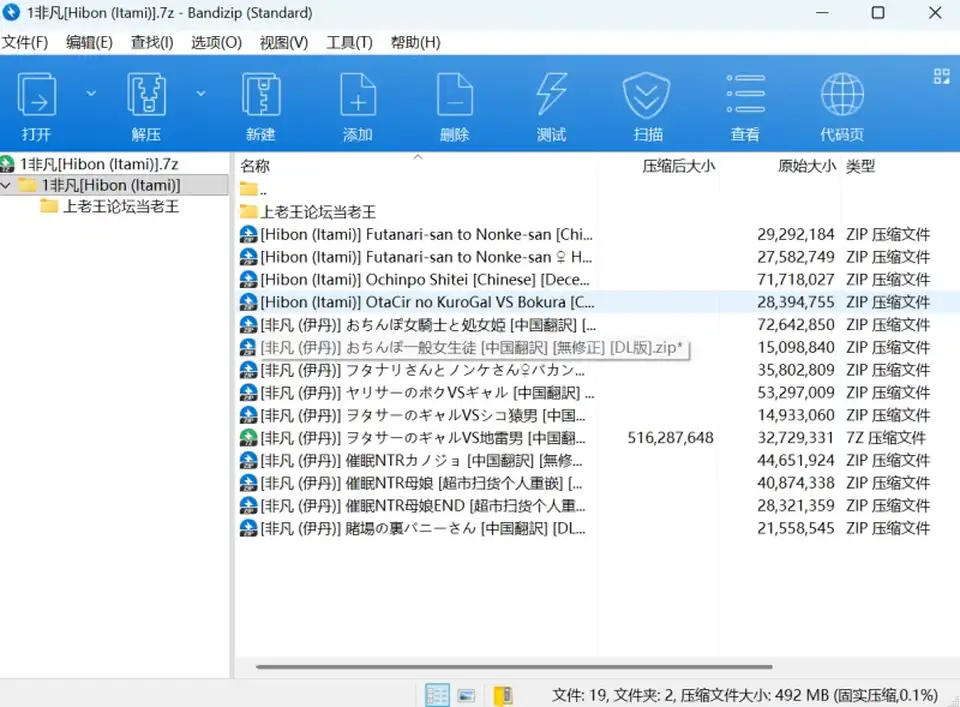960x707 pixels.
Task: Click original size 71,718,027
Action: 795,280
